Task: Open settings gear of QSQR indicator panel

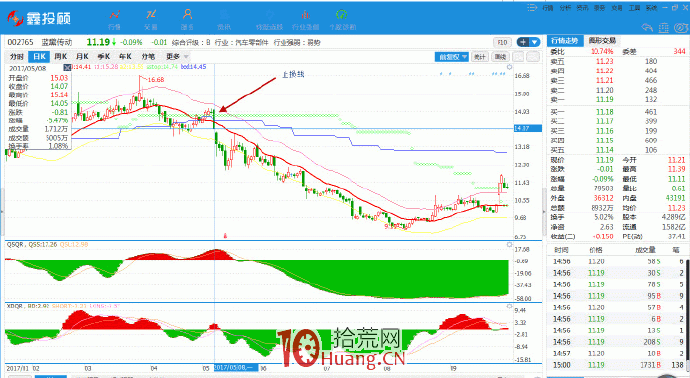Action: pyautogui.click(x=509, y=244)
